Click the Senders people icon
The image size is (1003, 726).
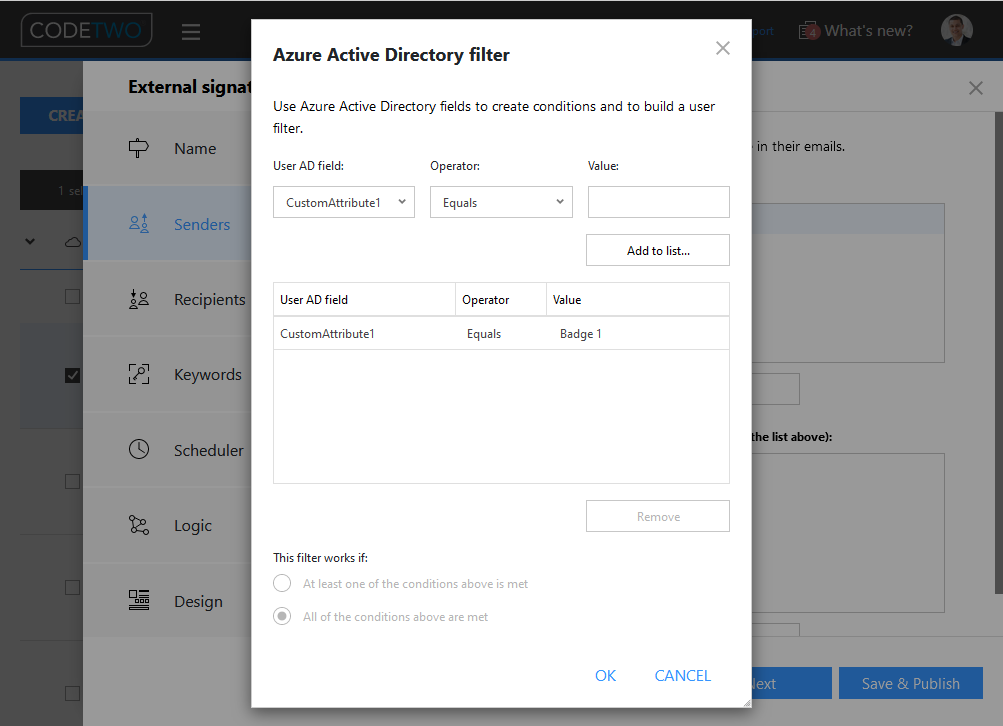pos(139,224)
